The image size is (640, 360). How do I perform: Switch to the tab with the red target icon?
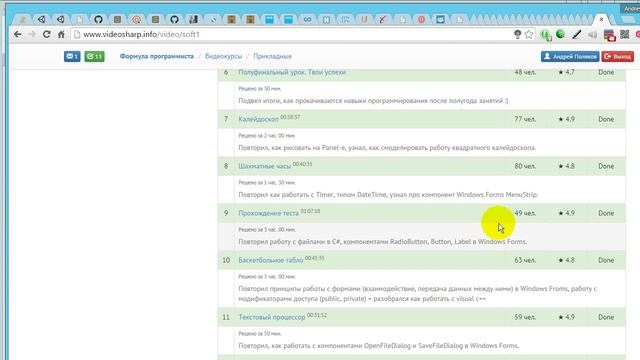136,19
